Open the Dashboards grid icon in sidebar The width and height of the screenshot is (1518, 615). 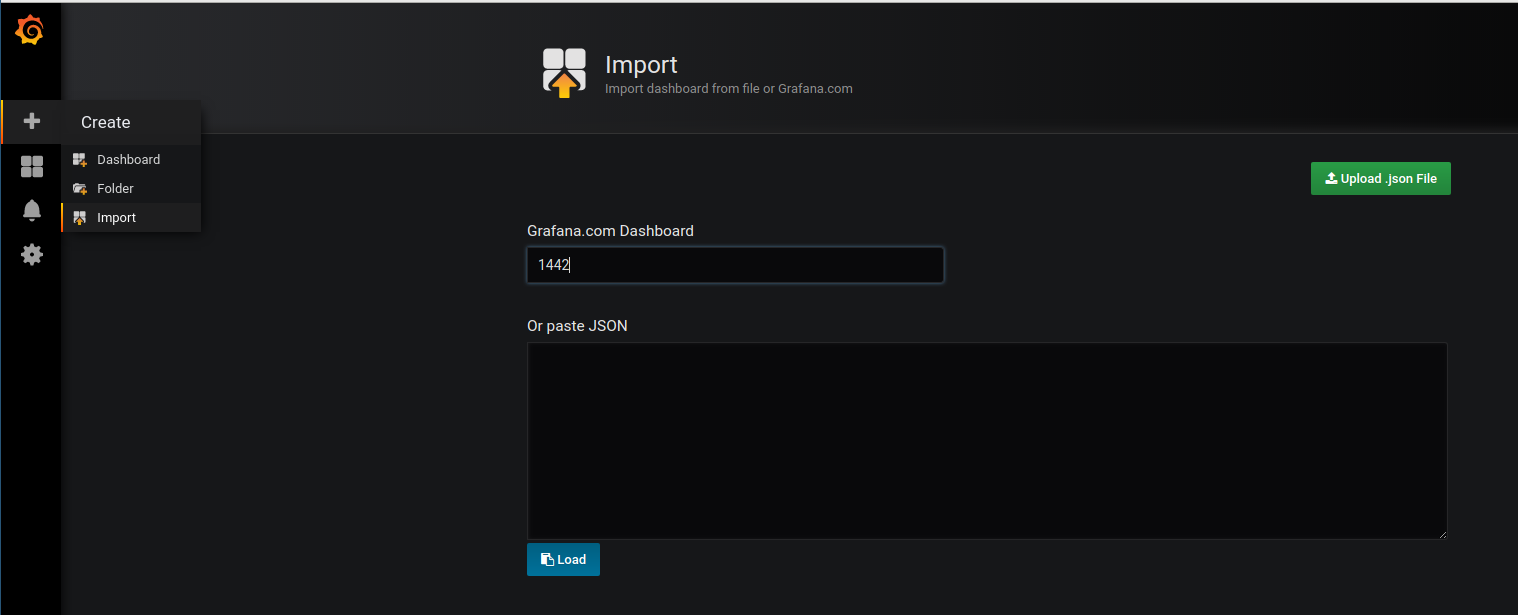pyautogui.click(x=32, y=167)
